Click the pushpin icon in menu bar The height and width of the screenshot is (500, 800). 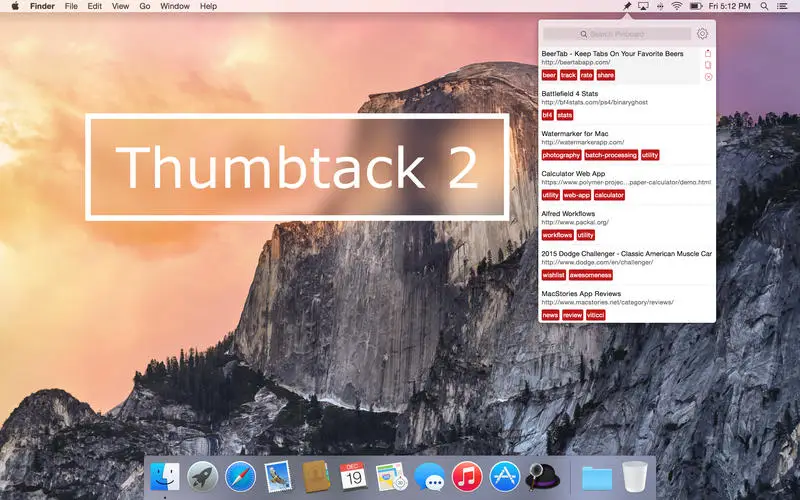pyautogui.click(x=627, y=6)
